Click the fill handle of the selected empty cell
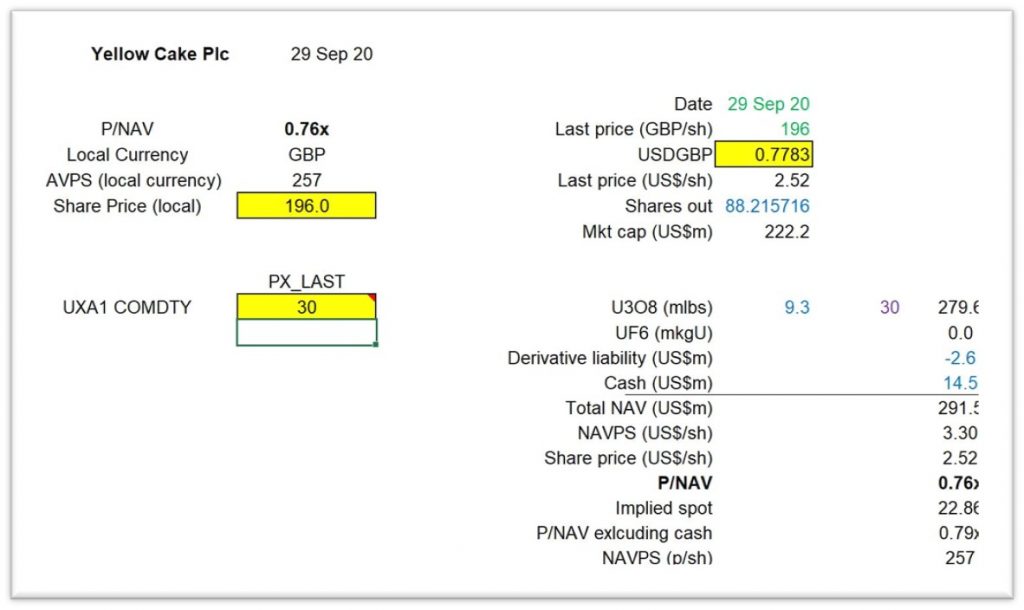Image resolution: width=1024 pixels, height=610 pixels. point(376,344)
